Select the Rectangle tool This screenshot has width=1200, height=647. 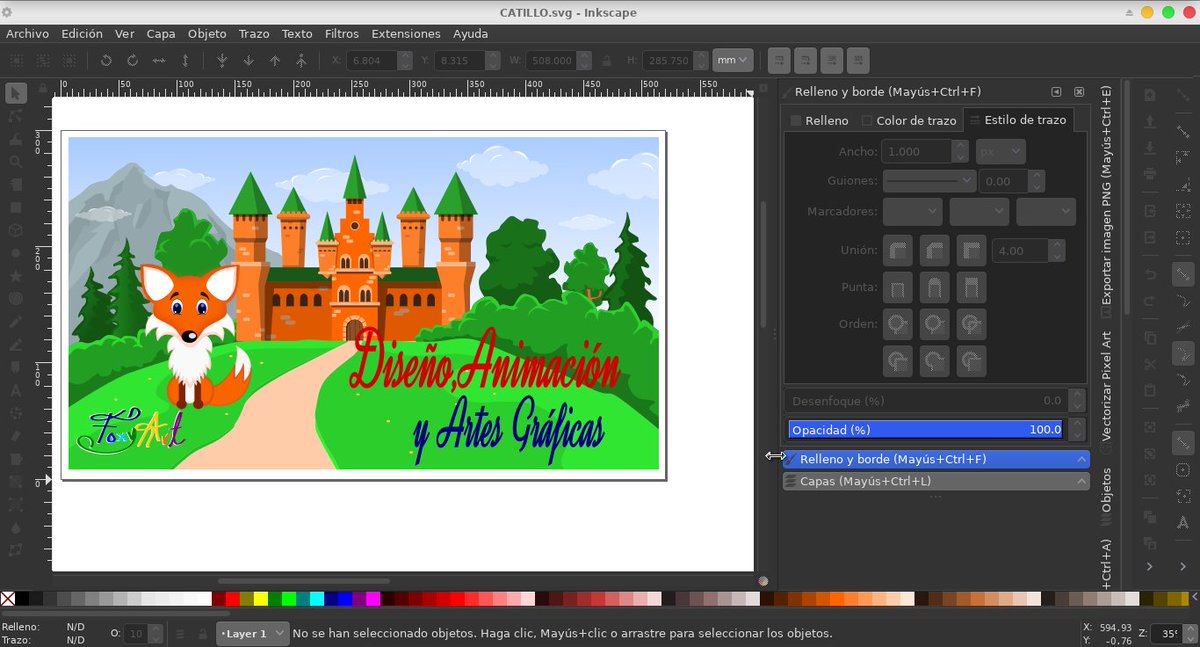click(15, 207)
